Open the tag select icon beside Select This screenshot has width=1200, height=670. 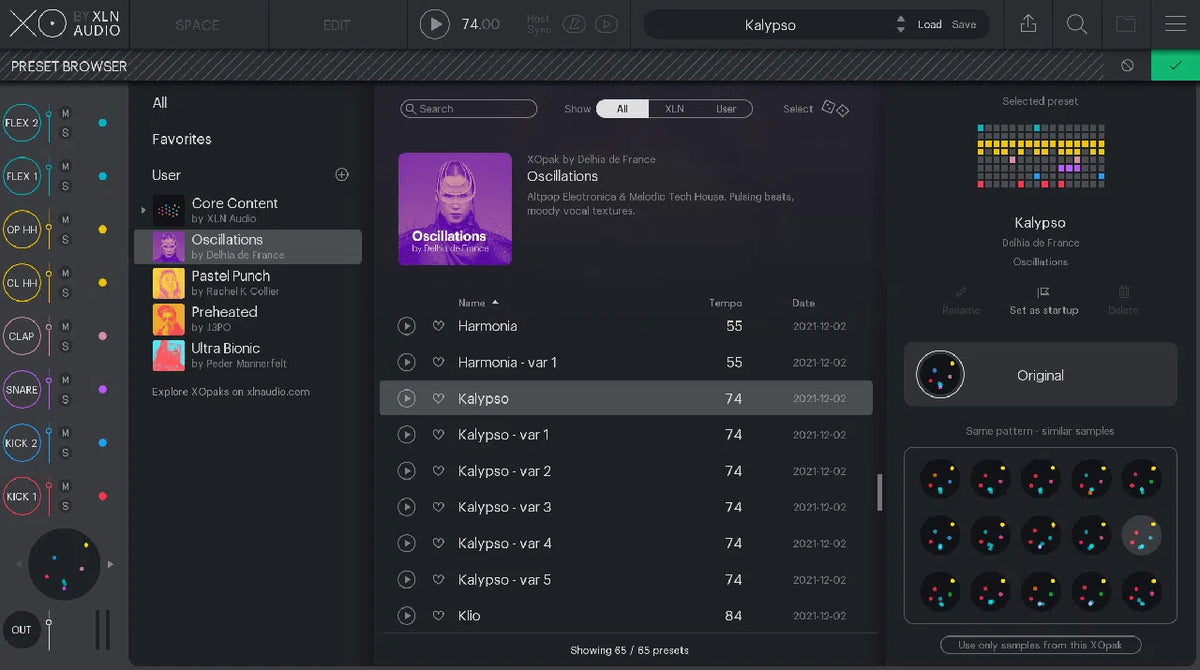pos(836,108)
